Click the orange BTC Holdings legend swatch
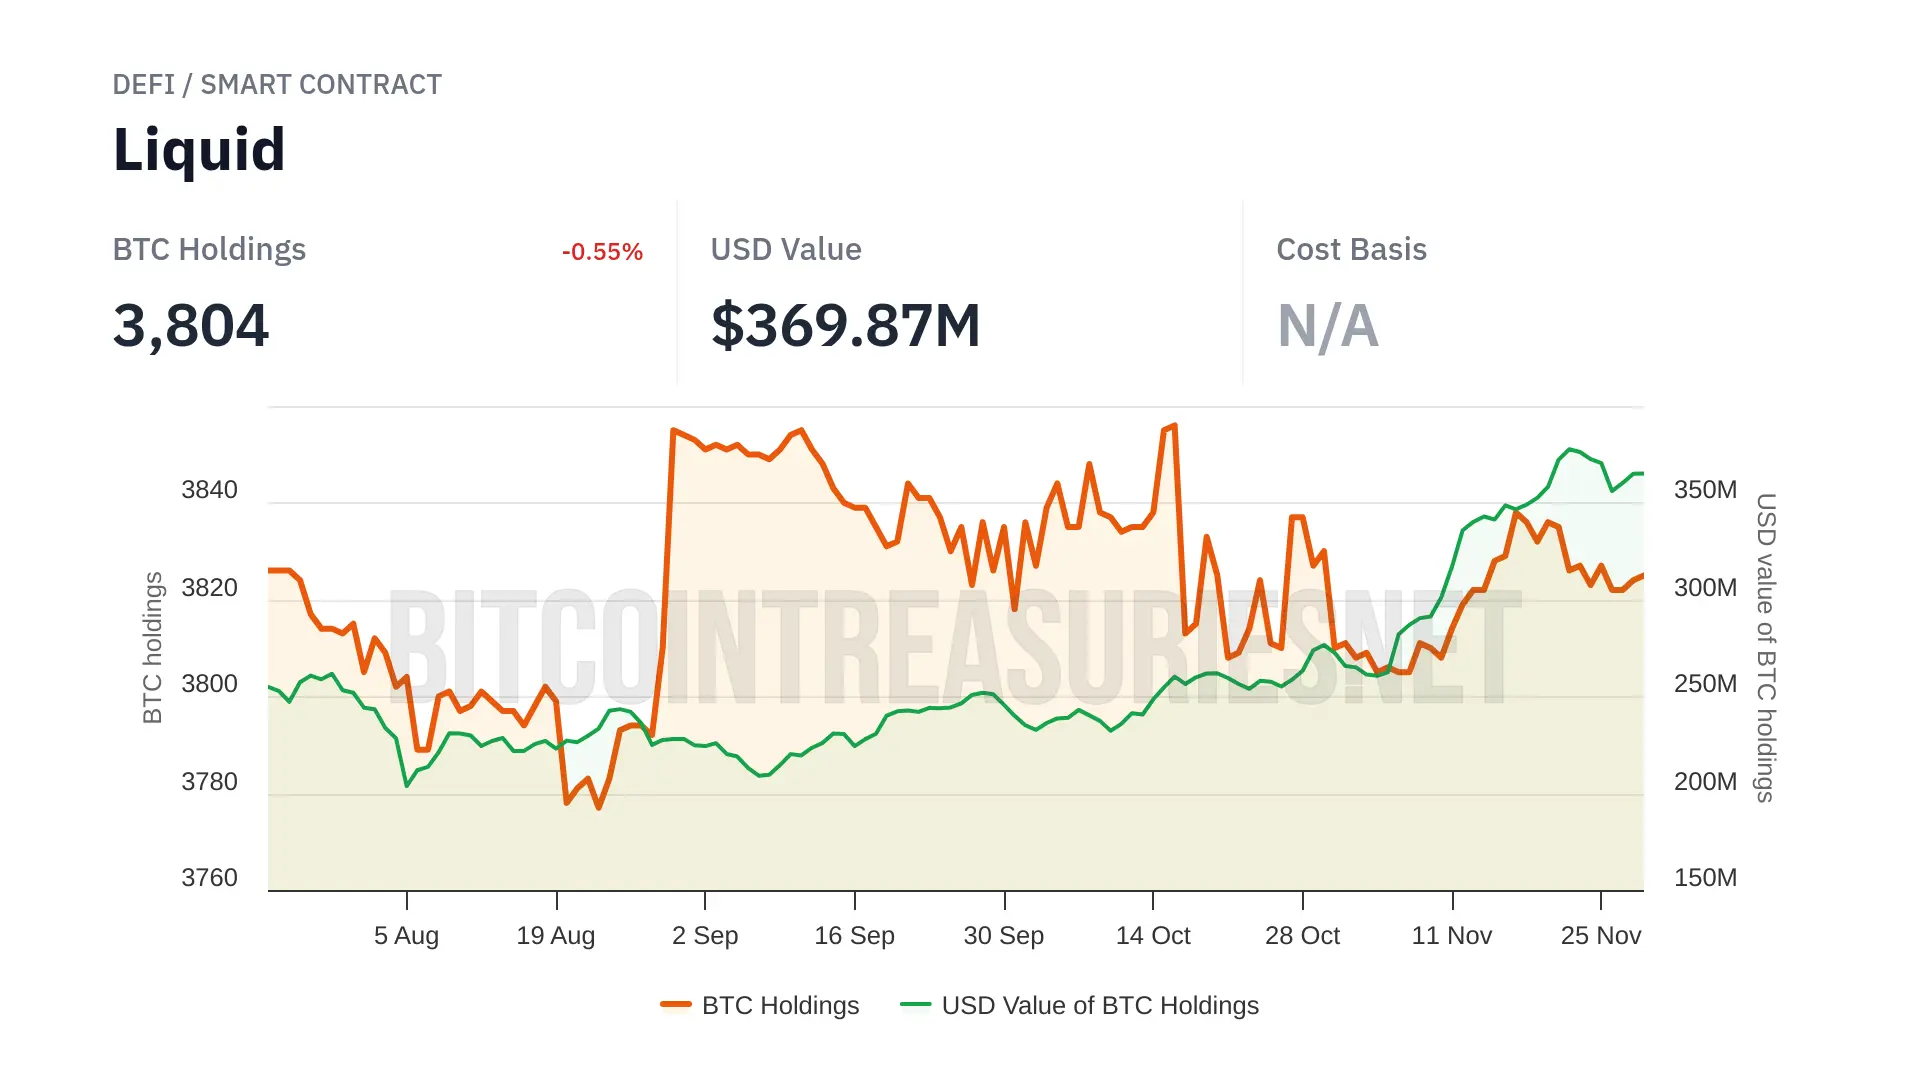 coord(676,1004)
